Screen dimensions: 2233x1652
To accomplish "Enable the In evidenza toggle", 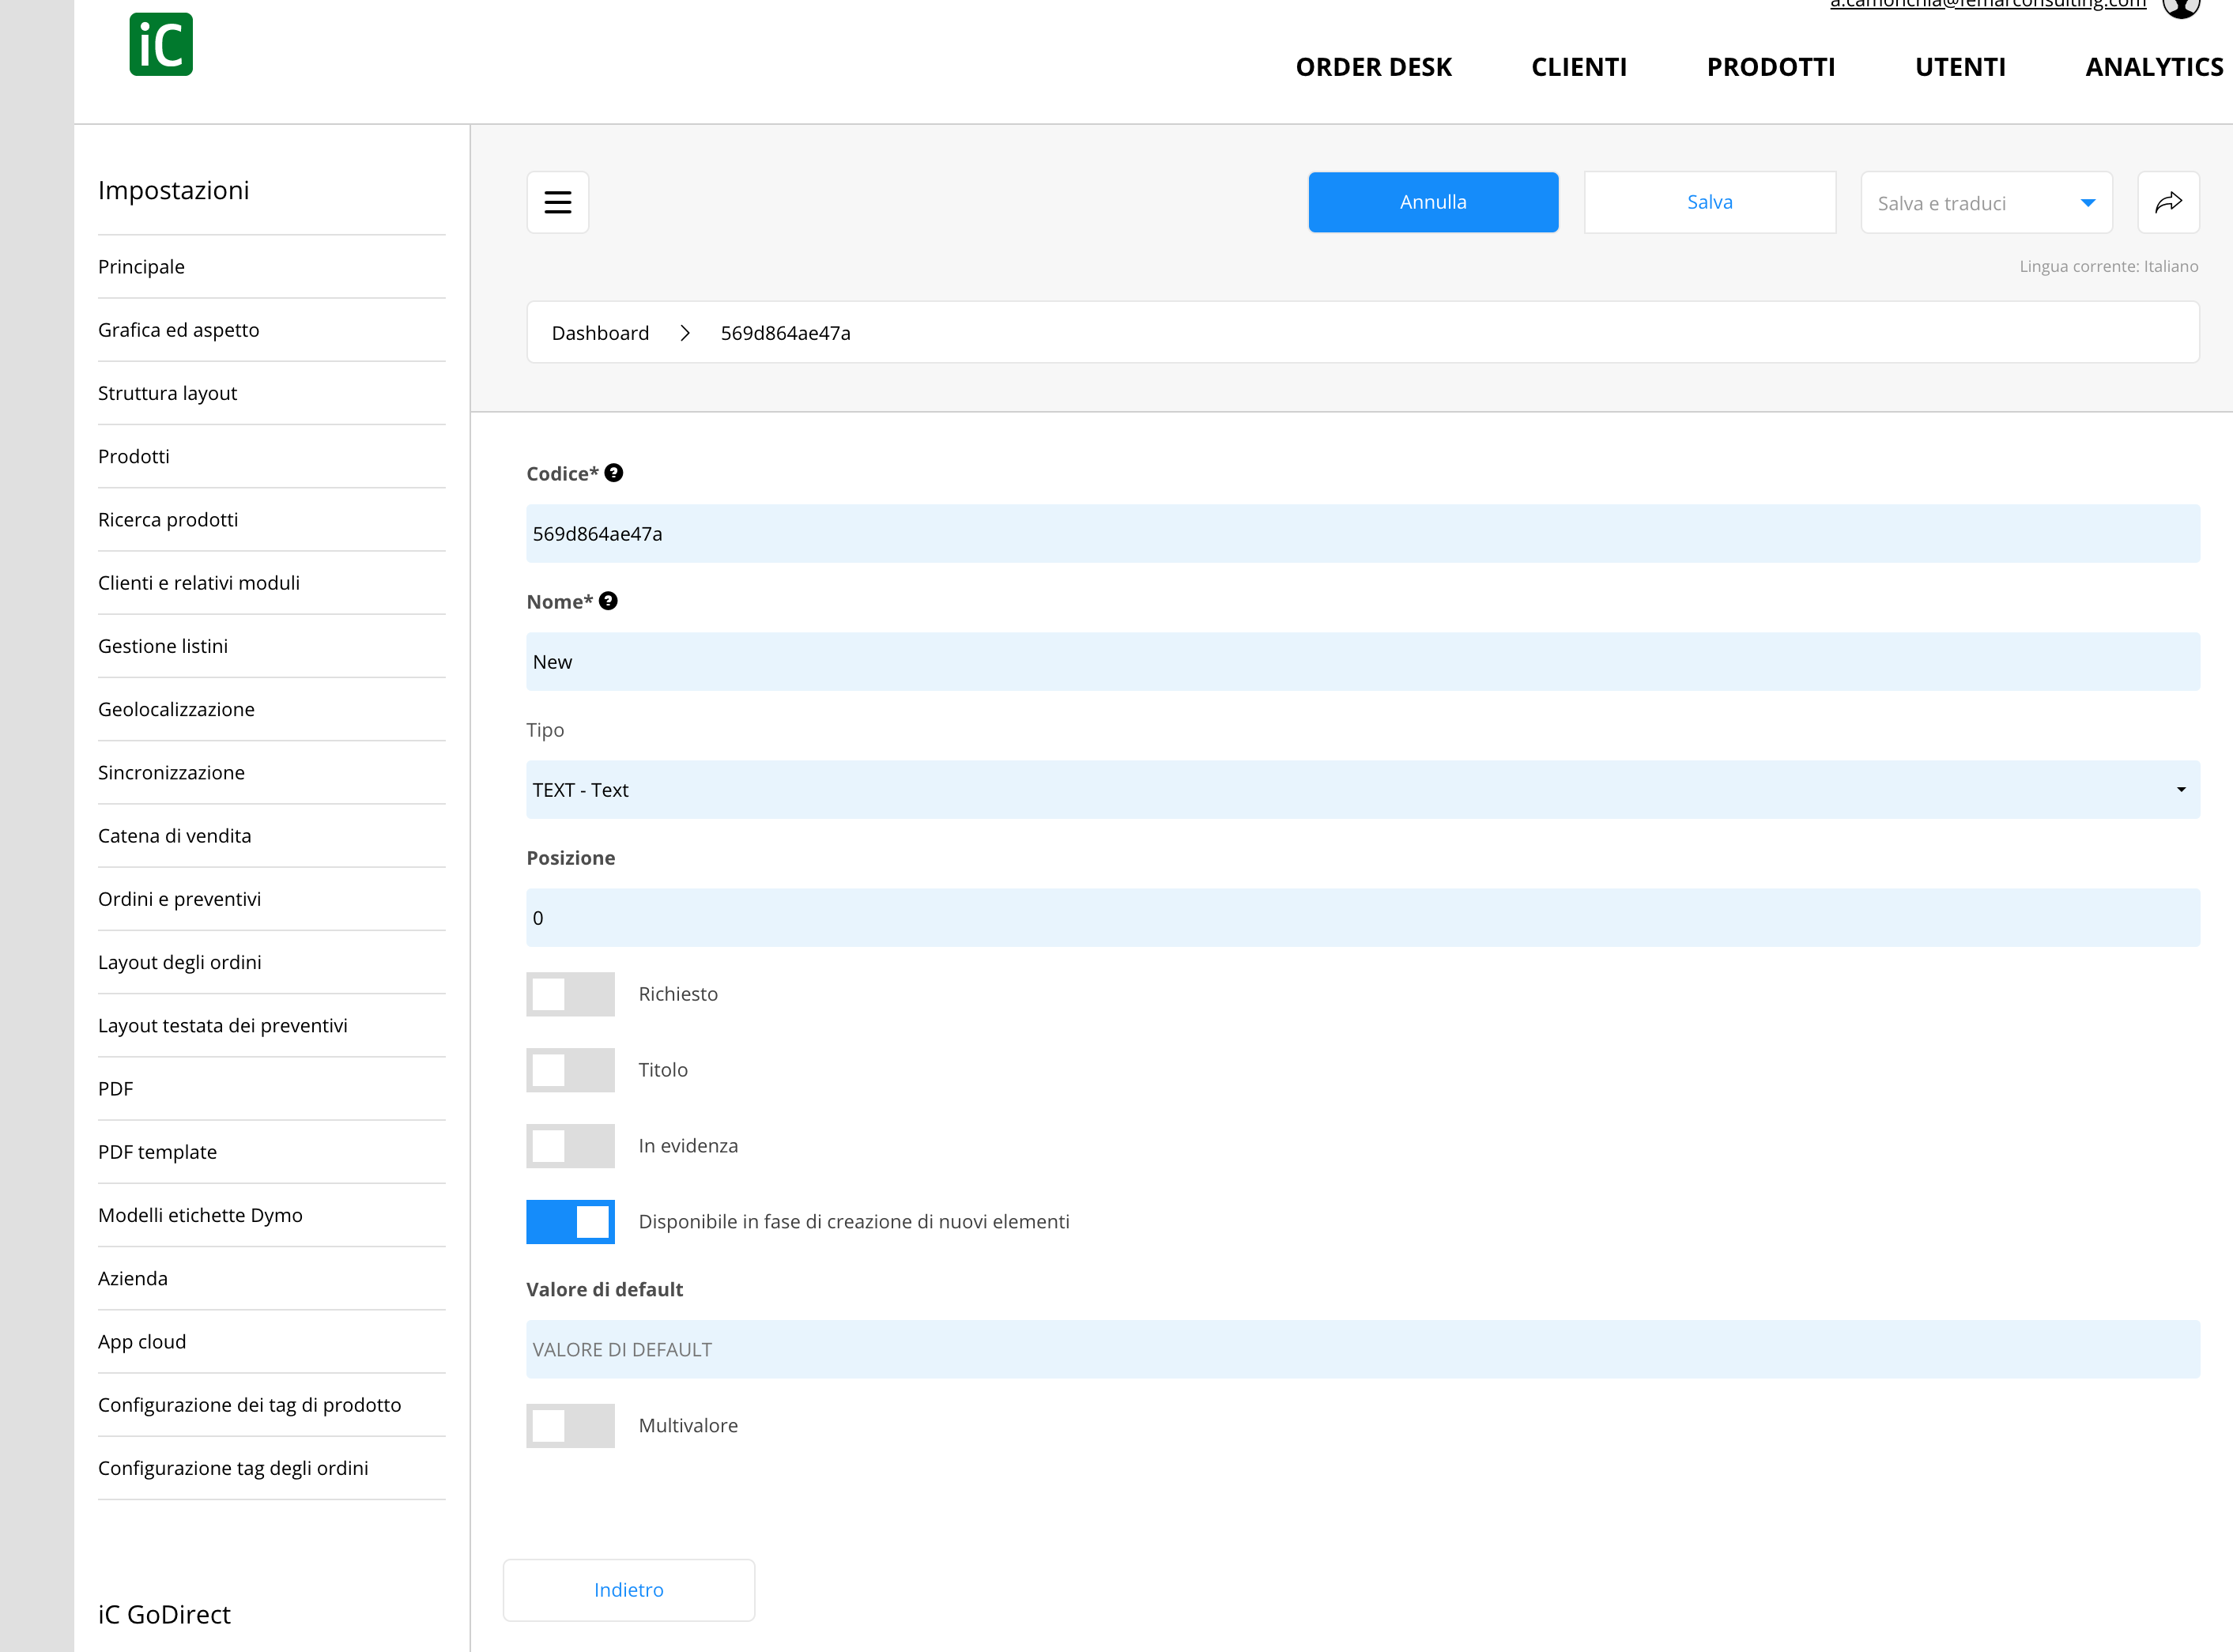I will (x=570, y=1146).
